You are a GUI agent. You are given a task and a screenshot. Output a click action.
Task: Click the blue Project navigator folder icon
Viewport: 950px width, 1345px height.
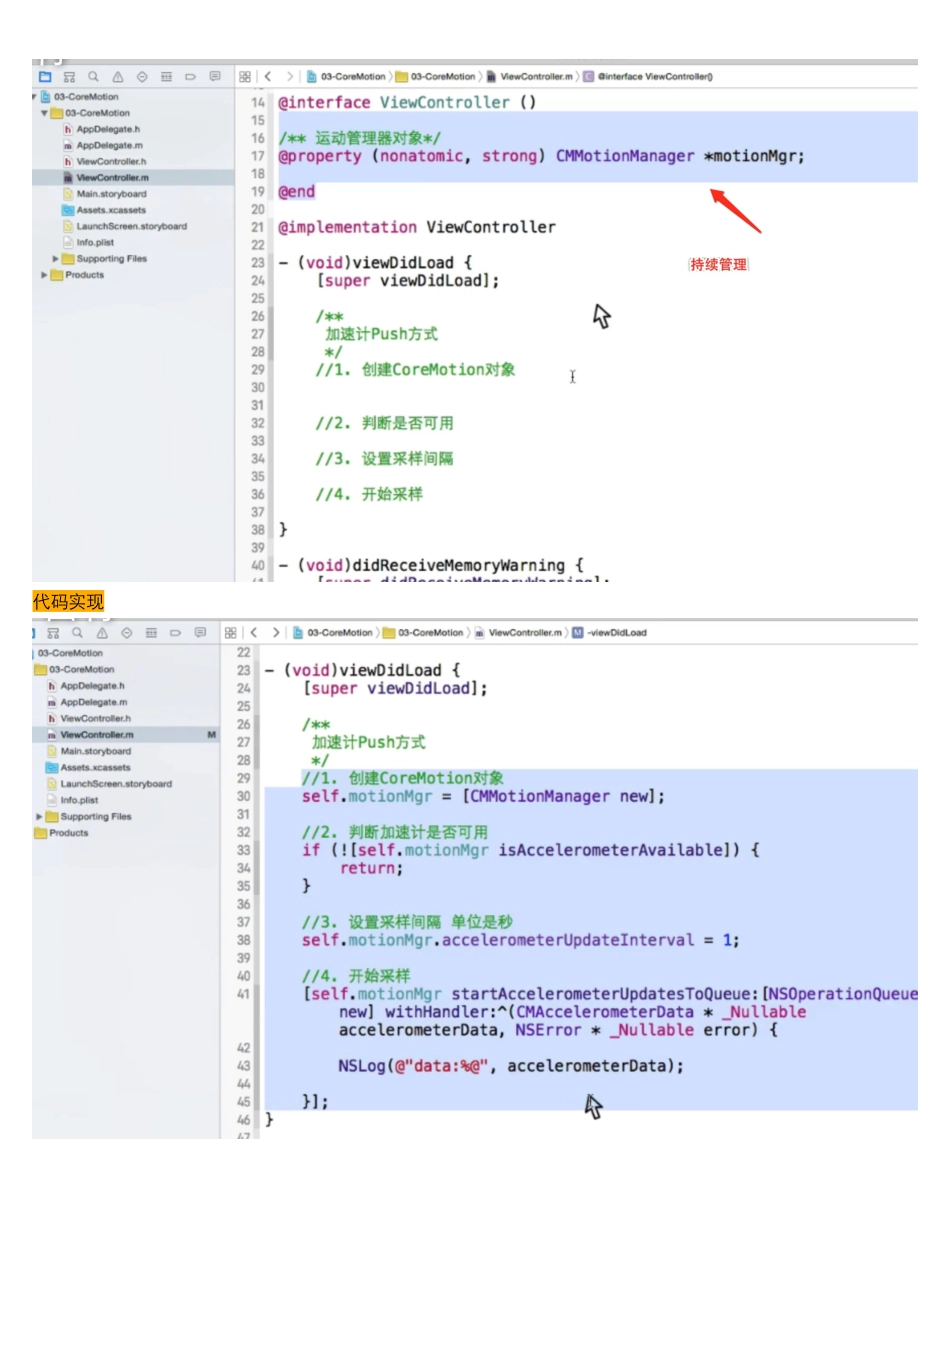click(45, 77)
